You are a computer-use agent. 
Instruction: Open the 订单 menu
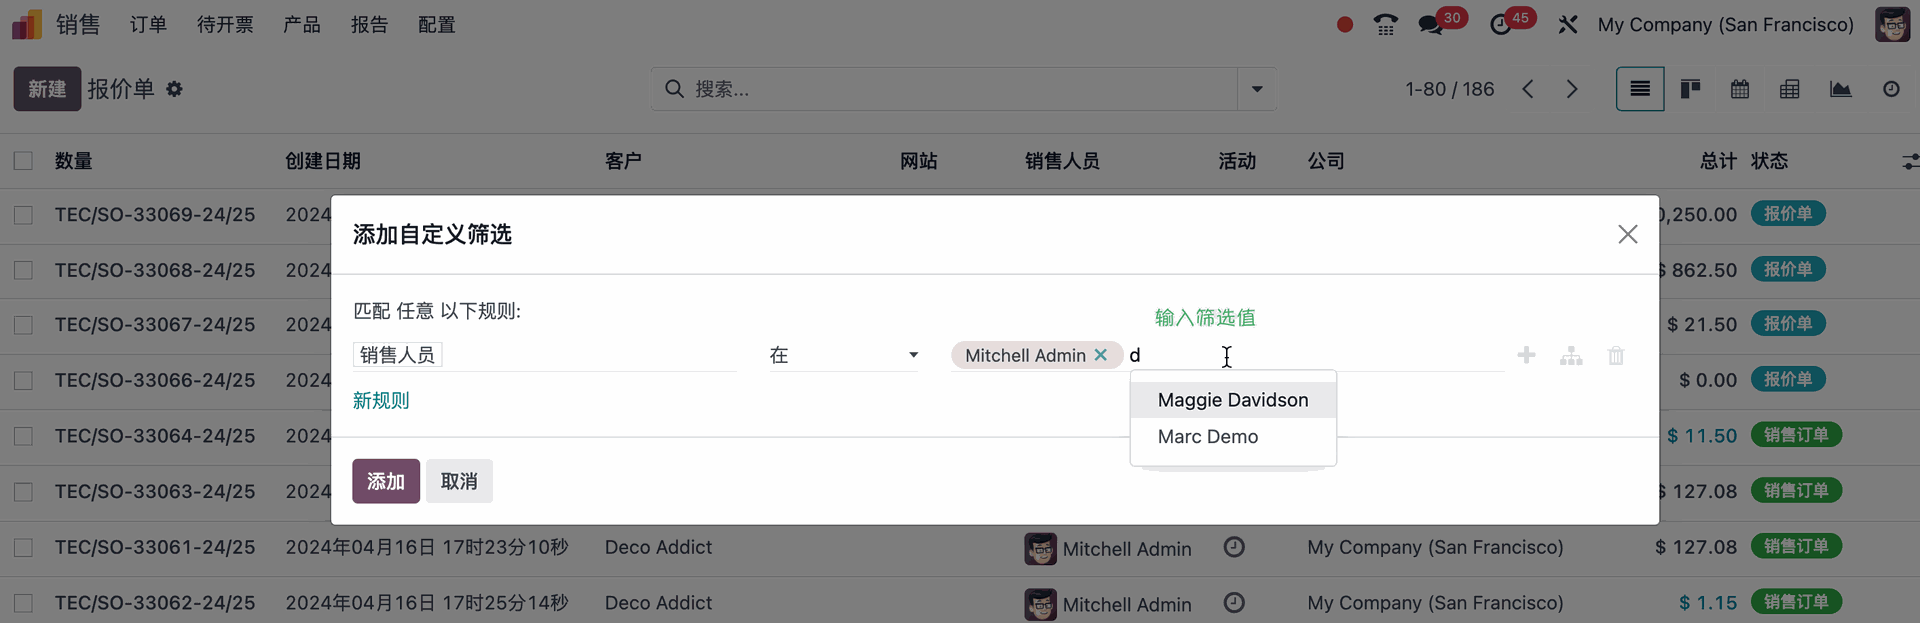[x=148, y=25]
